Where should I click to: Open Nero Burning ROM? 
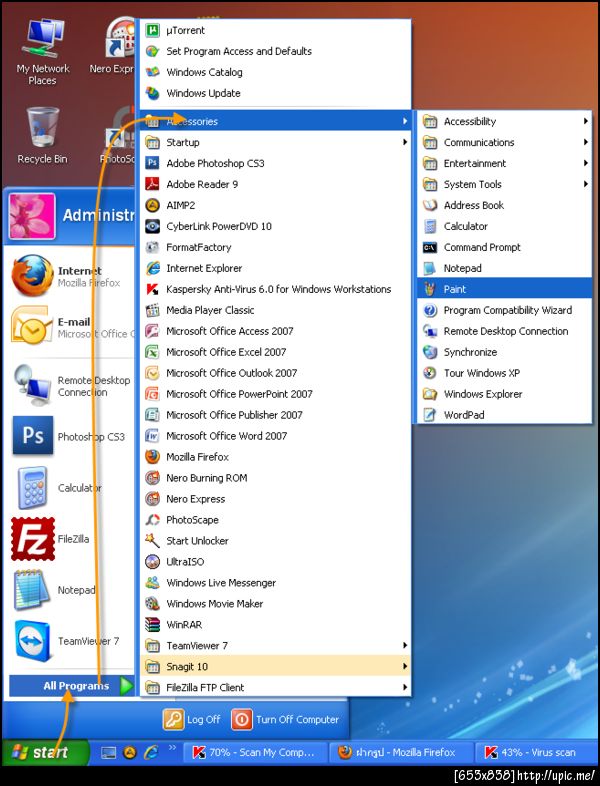[275, 478]
